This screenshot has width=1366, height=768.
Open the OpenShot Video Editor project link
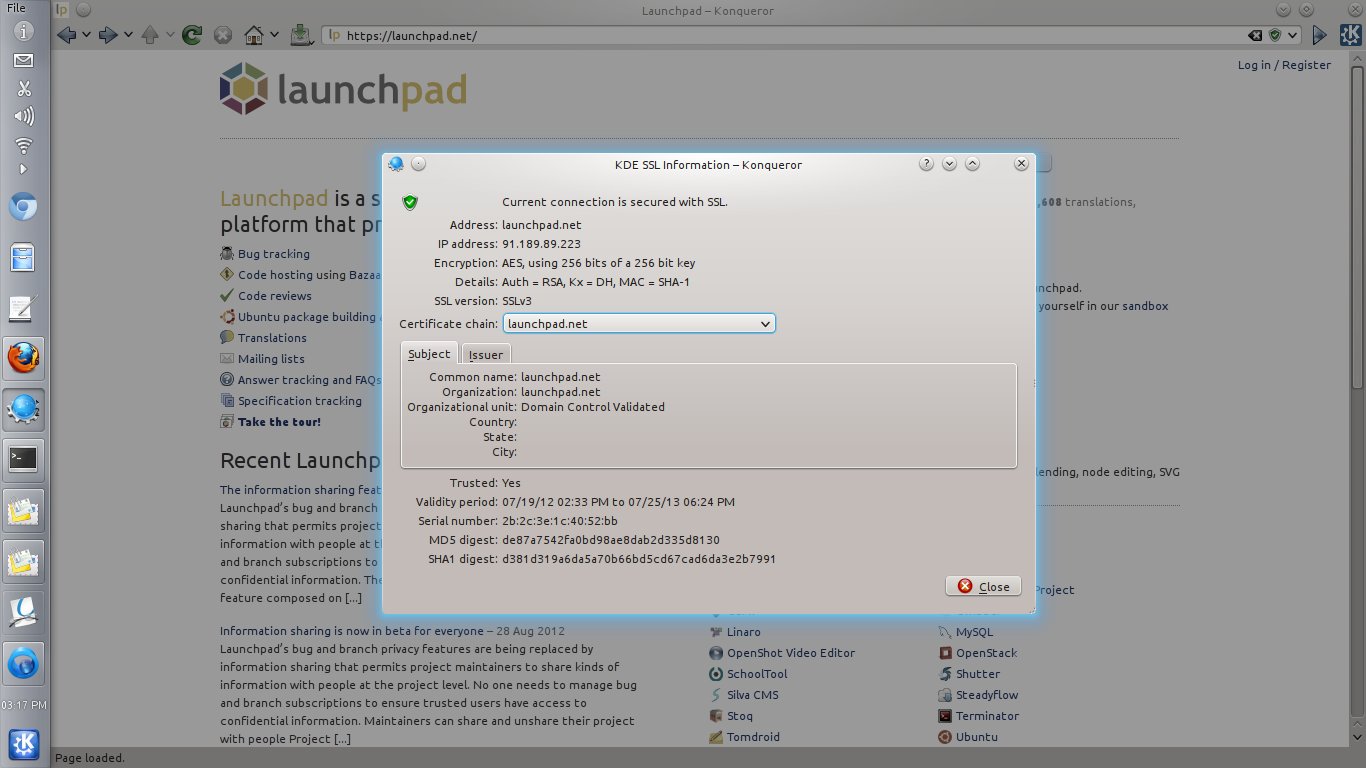coord(791,653)
